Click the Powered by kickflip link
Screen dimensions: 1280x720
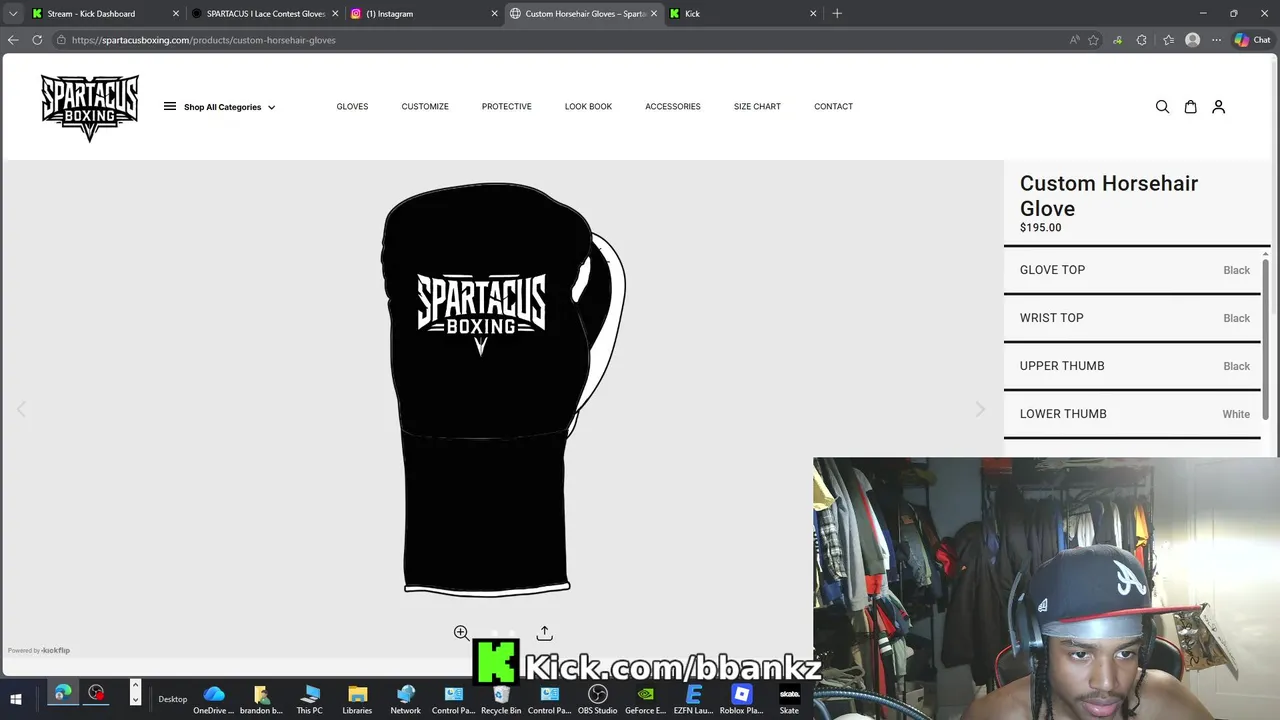coord(39,650)
